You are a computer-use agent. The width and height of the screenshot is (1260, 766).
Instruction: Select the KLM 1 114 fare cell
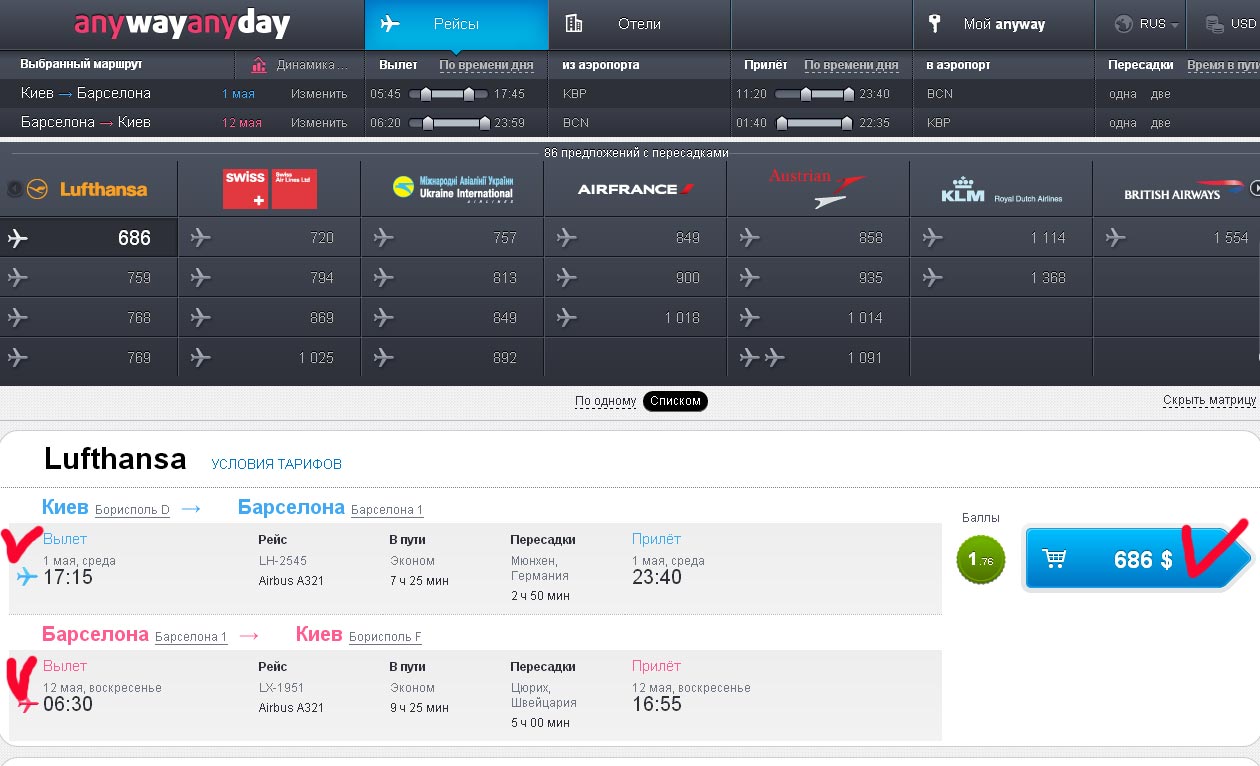(x=1002, y=238)
